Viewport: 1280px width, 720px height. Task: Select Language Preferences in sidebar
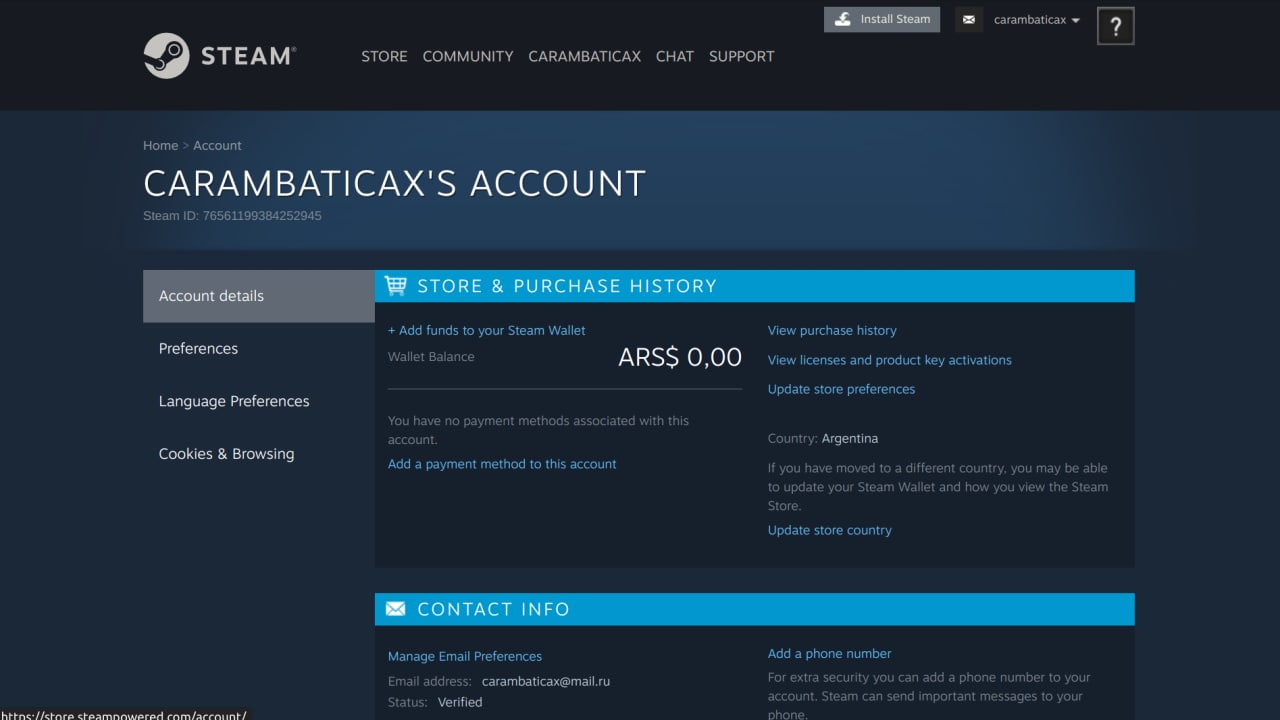pyautogui.click(x=259, y=401)
